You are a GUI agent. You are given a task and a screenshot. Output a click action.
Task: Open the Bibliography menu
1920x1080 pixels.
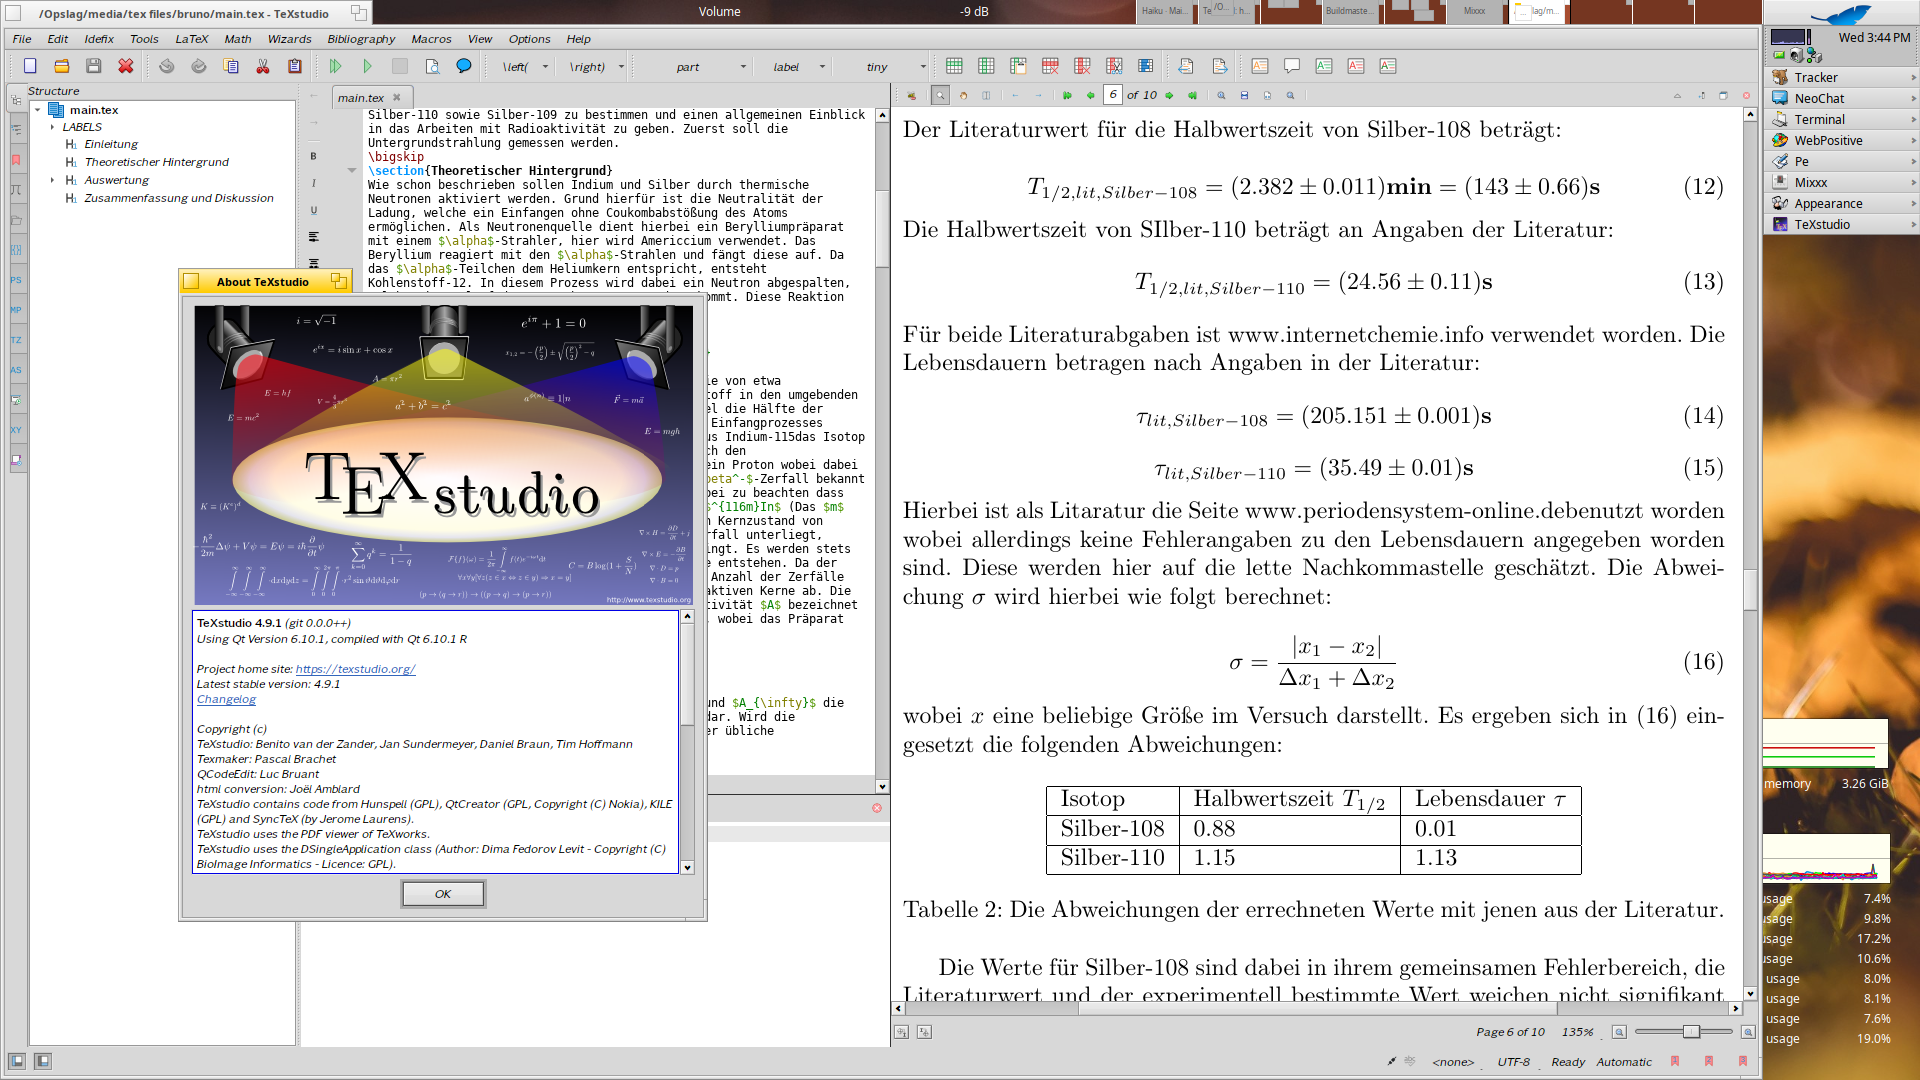coord(360,39)
